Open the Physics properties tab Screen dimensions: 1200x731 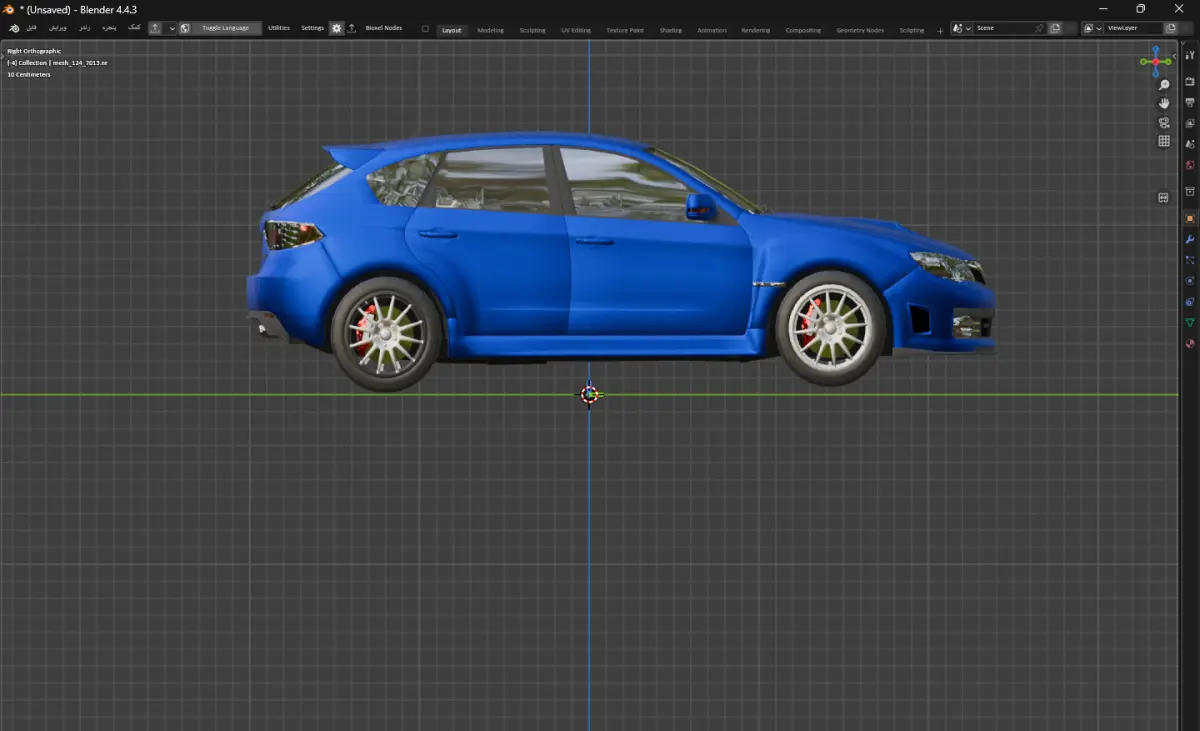click(x=1190, y=280)
